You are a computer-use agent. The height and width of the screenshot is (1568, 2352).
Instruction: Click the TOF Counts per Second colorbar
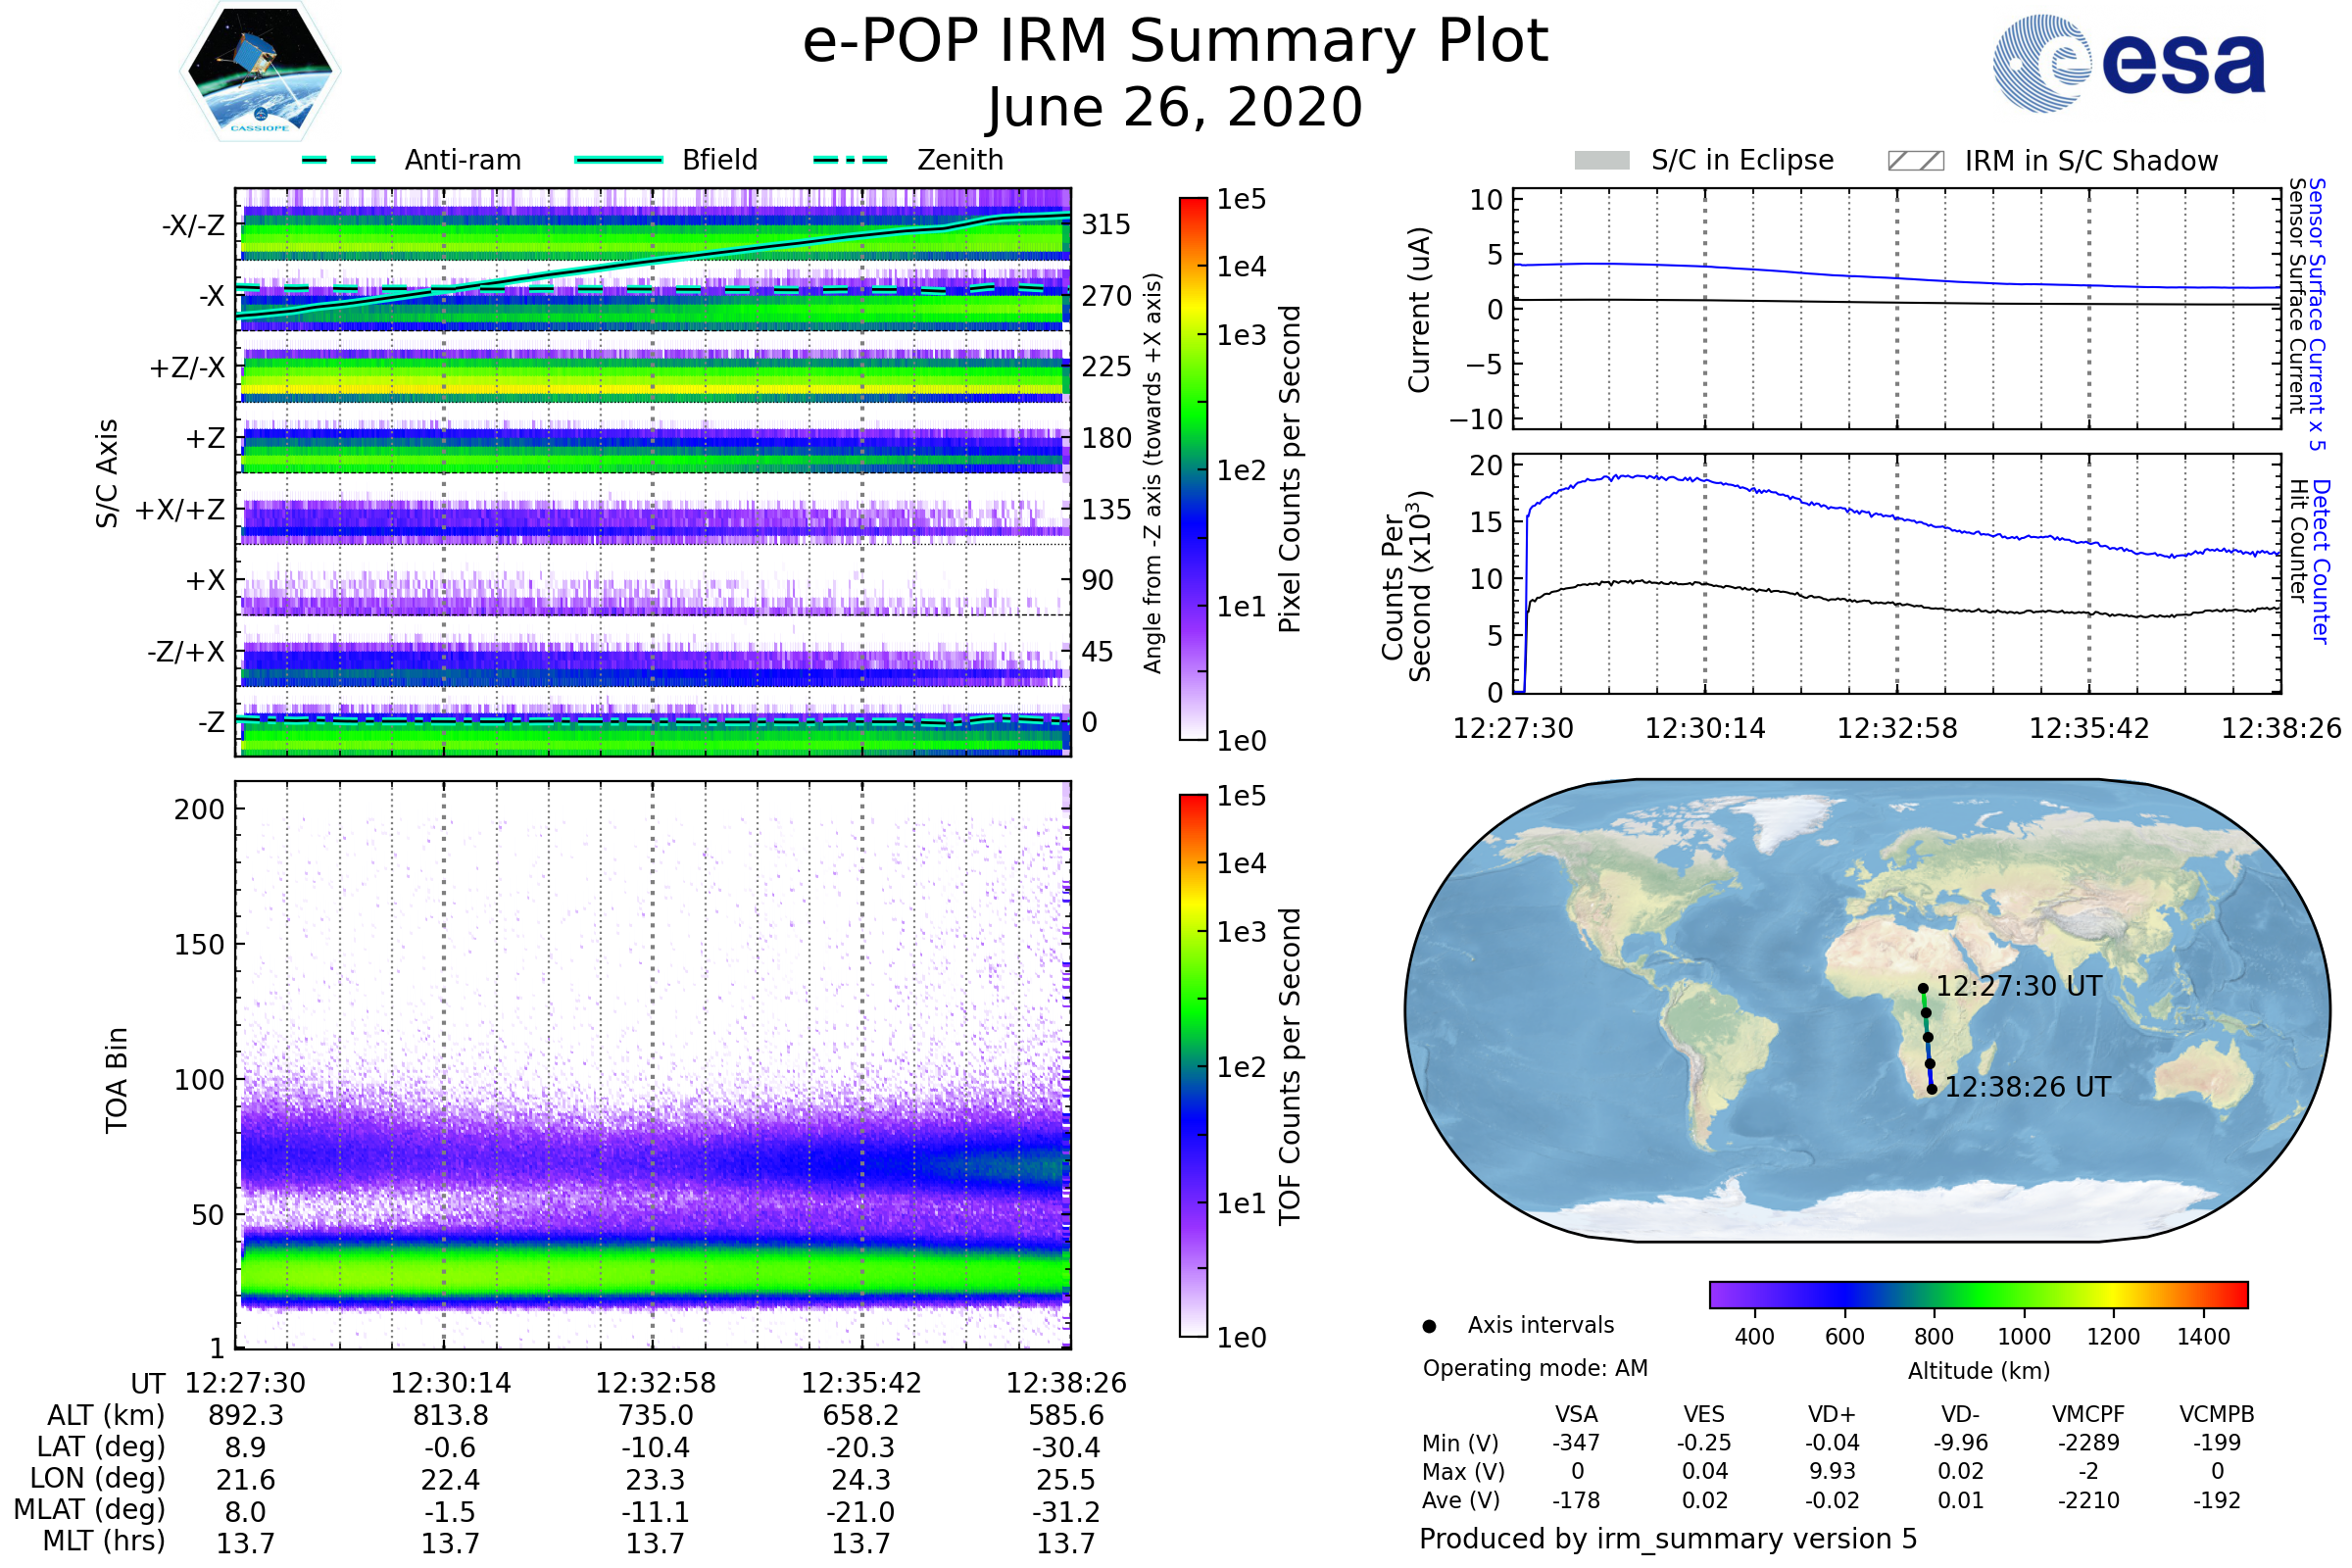1193,1065
